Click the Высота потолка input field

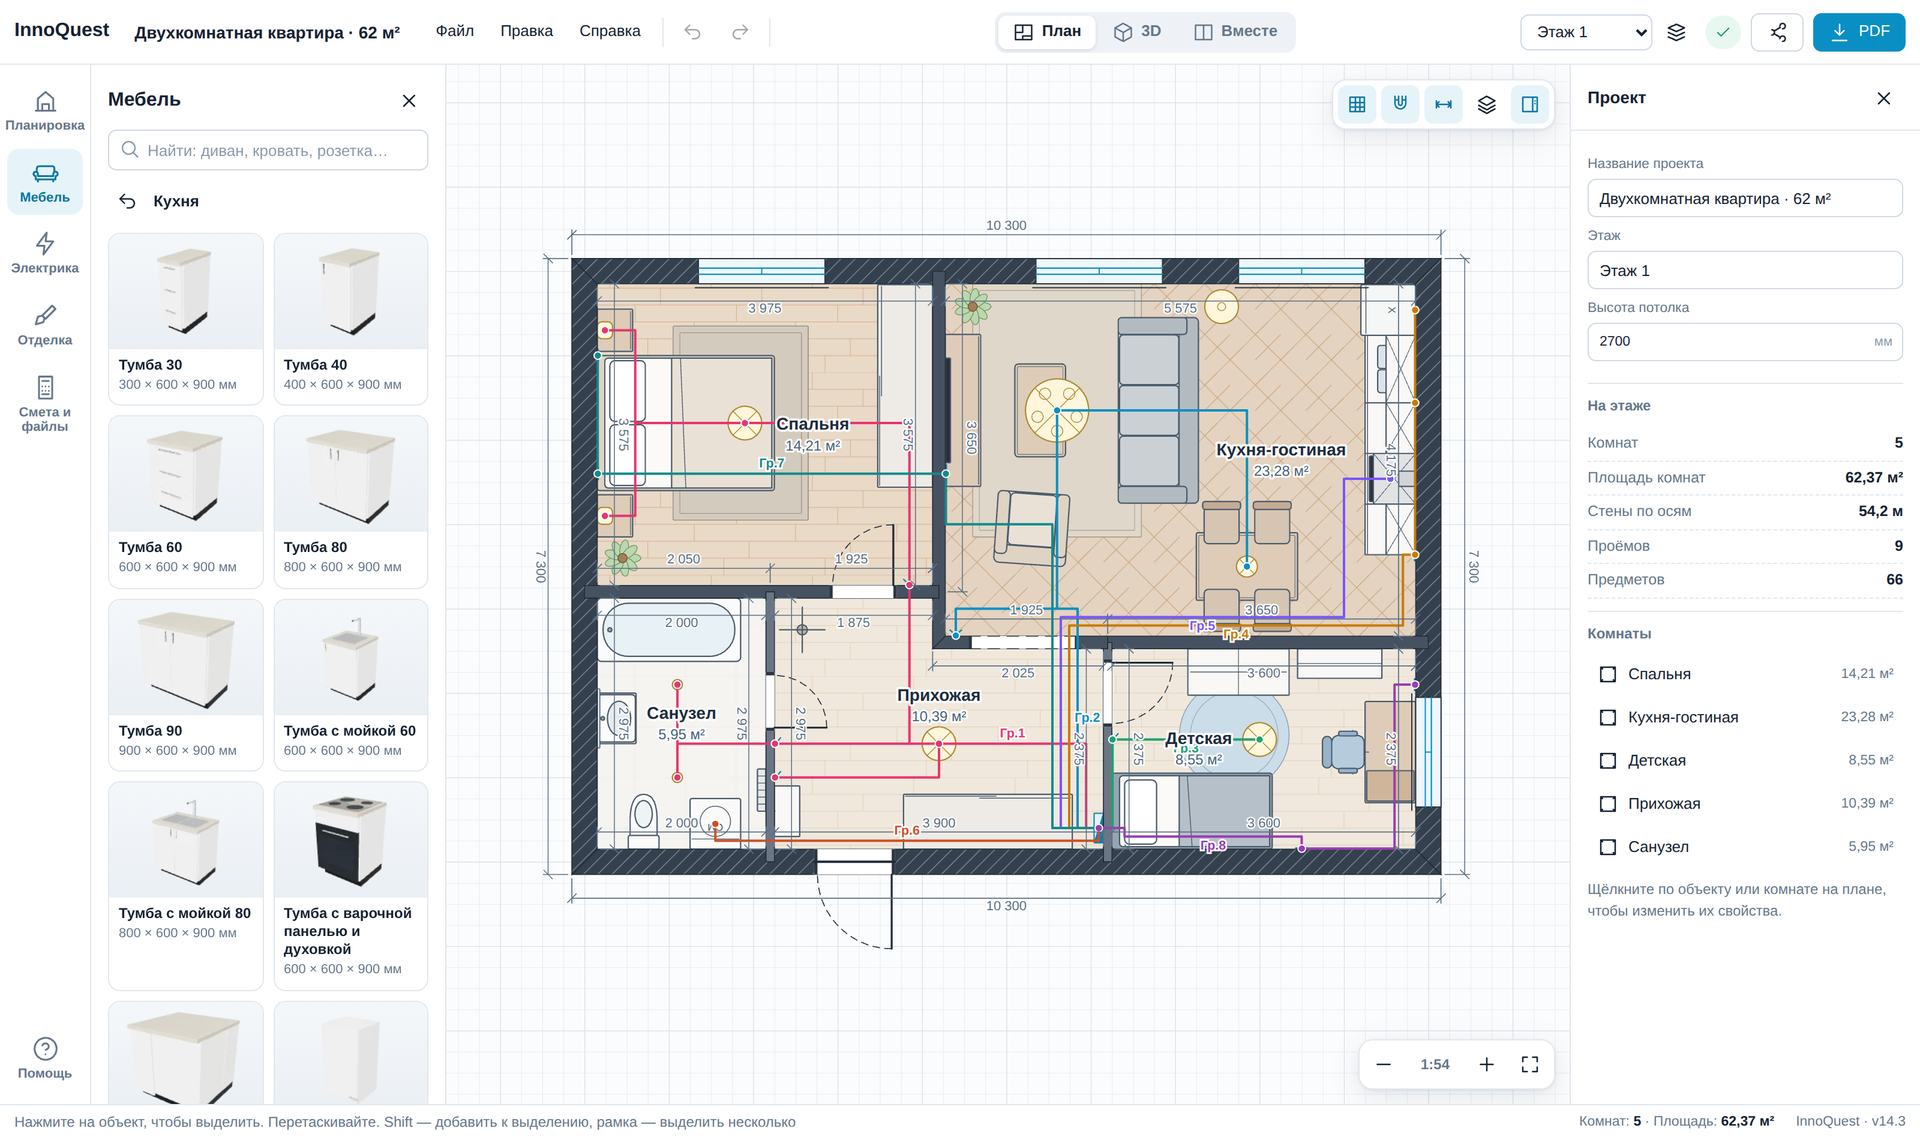1745,341
